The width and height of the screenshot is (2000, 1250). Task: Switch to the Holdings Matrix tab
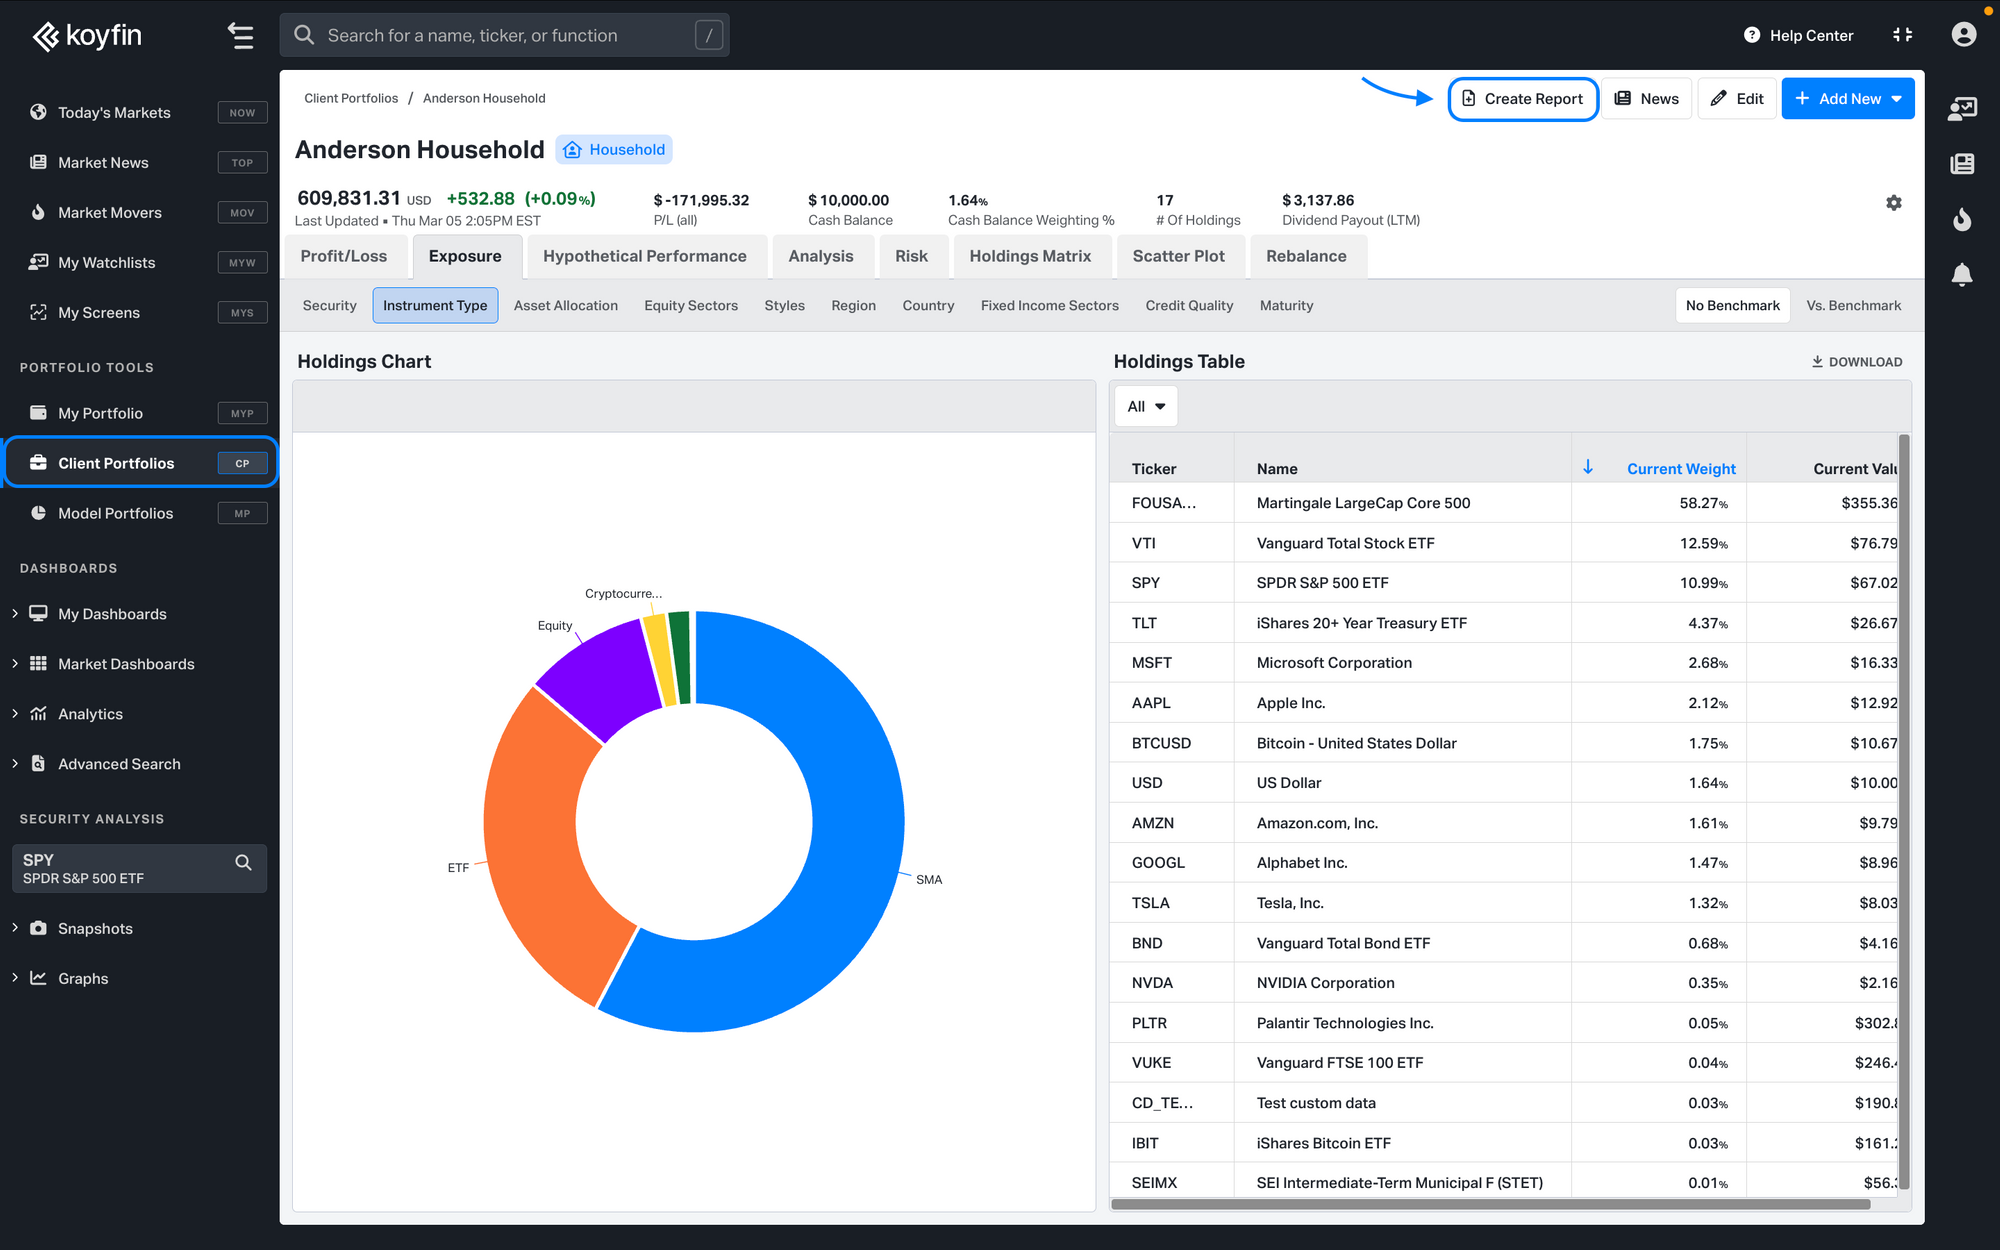pyautogui.click(x=1029, y=257)
